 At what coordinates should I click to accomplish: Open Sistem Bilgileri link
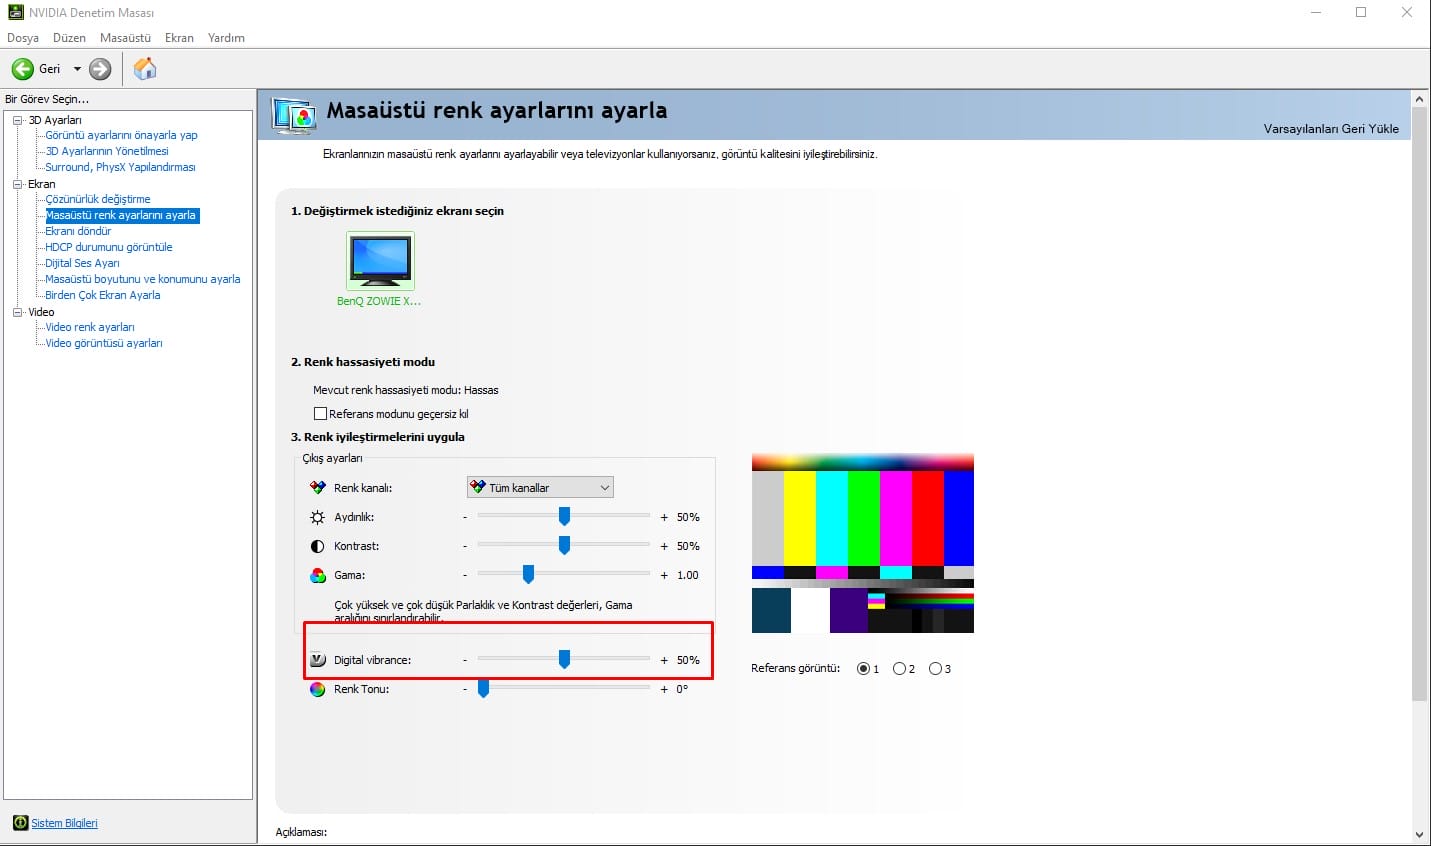pyautogui.click(x=64, y=823)
